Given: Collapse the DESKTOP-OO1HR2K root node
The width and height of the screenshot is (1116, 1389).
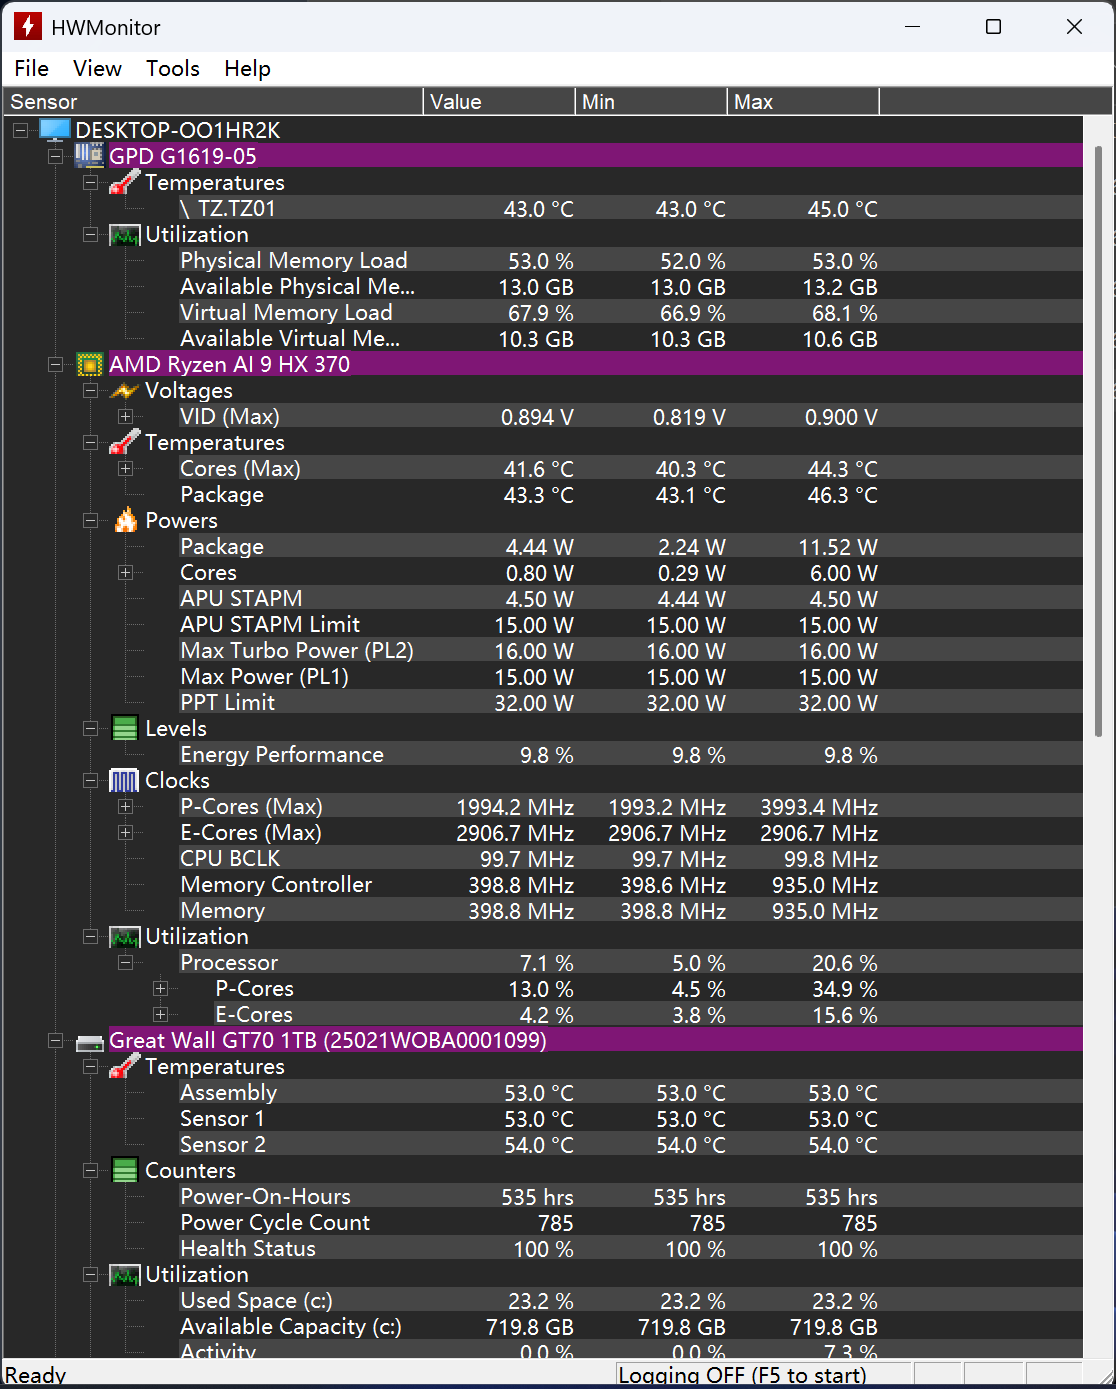Looking at the screenshot, I should [x=21, y=130].
